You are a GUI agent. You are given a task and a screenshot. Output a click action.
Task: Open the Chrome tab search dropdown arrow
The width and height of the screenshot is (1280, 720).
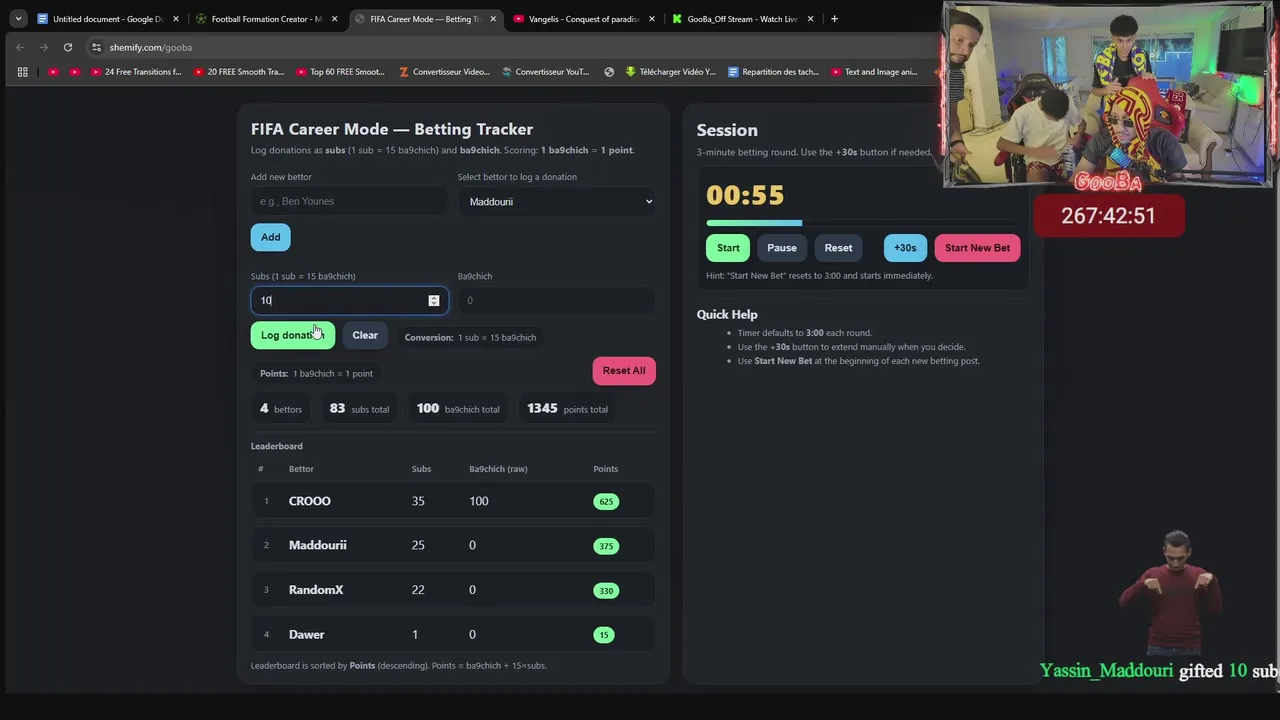coord(18,18)
